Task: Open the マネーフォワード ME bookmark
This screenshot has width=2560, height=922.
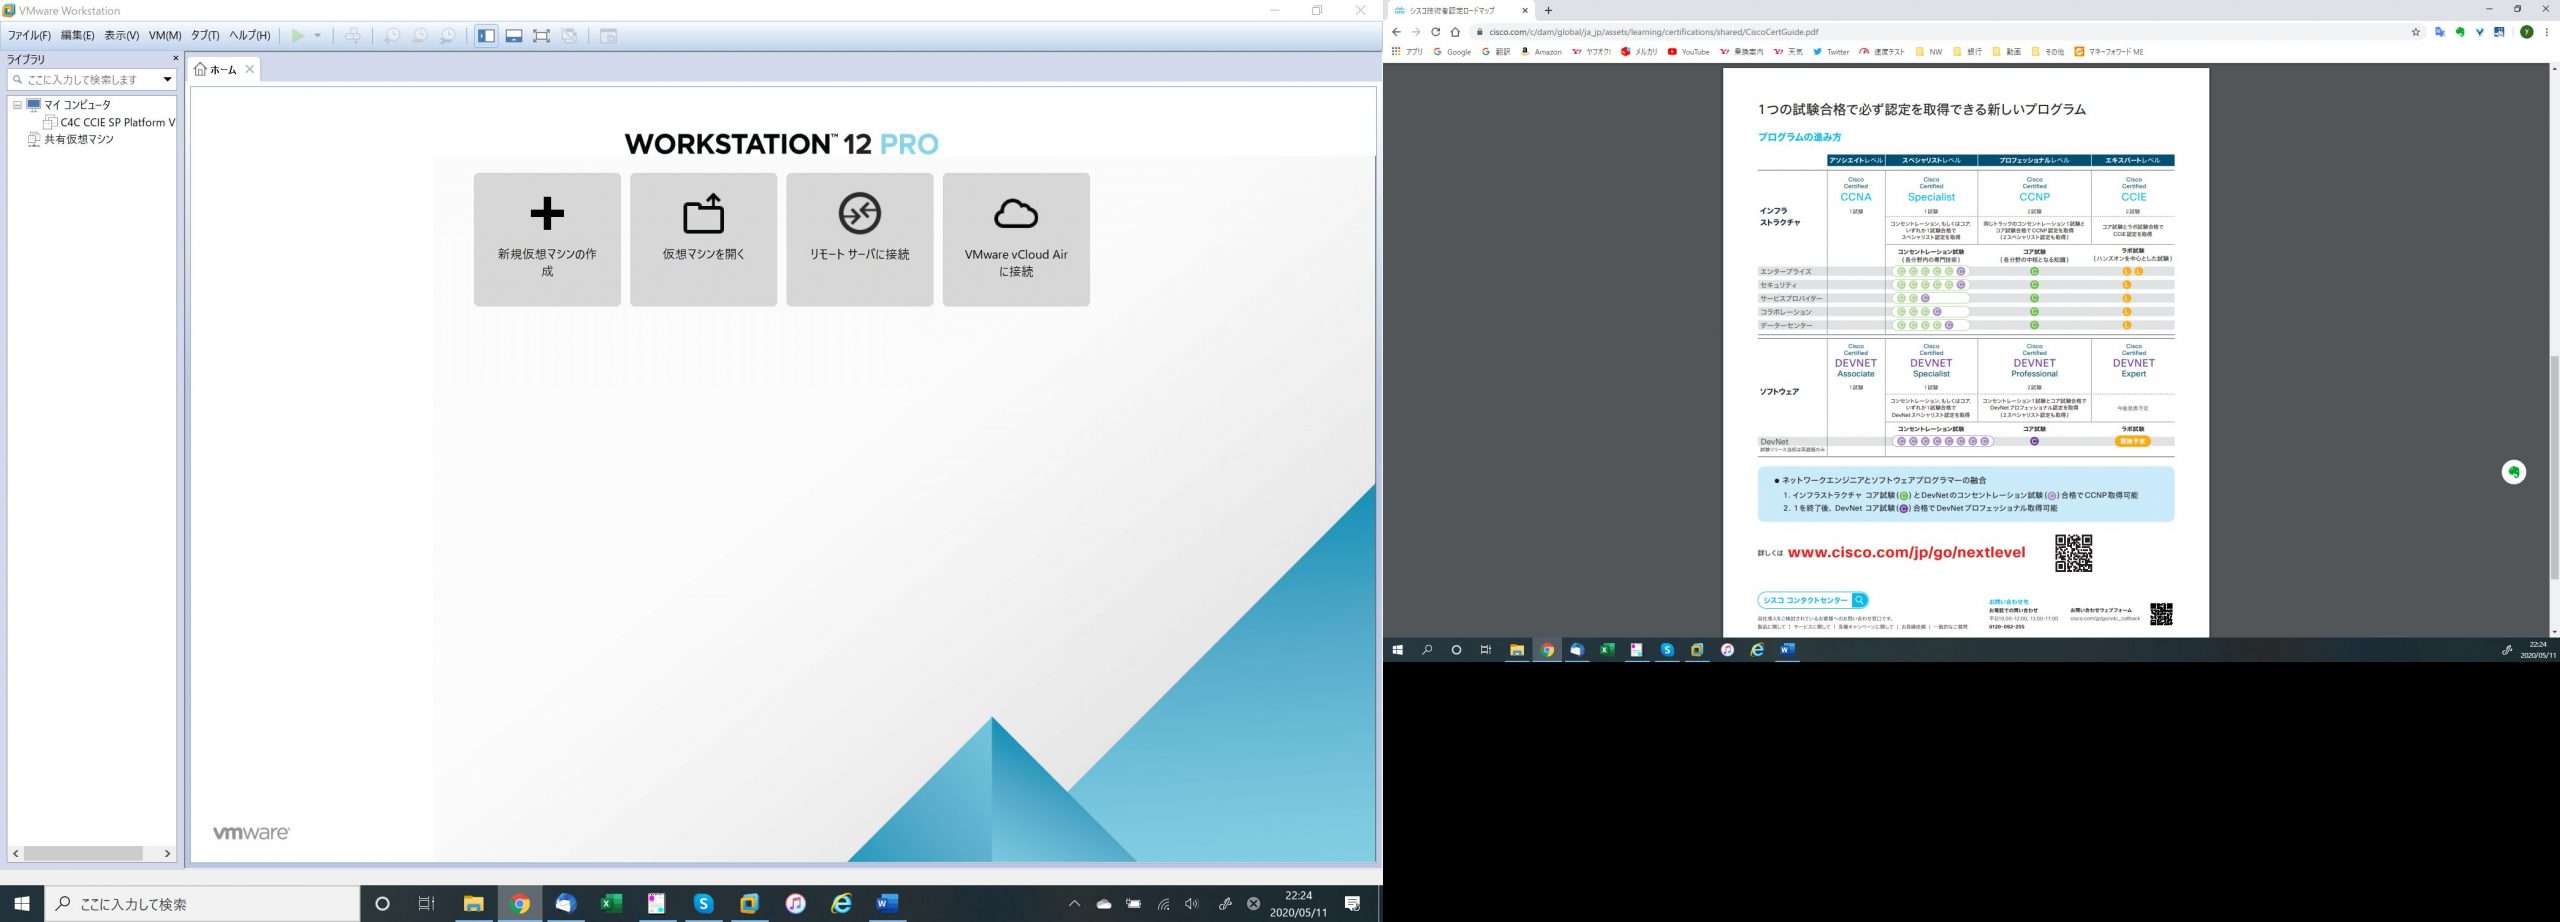Action: (x=2109, y=52)
